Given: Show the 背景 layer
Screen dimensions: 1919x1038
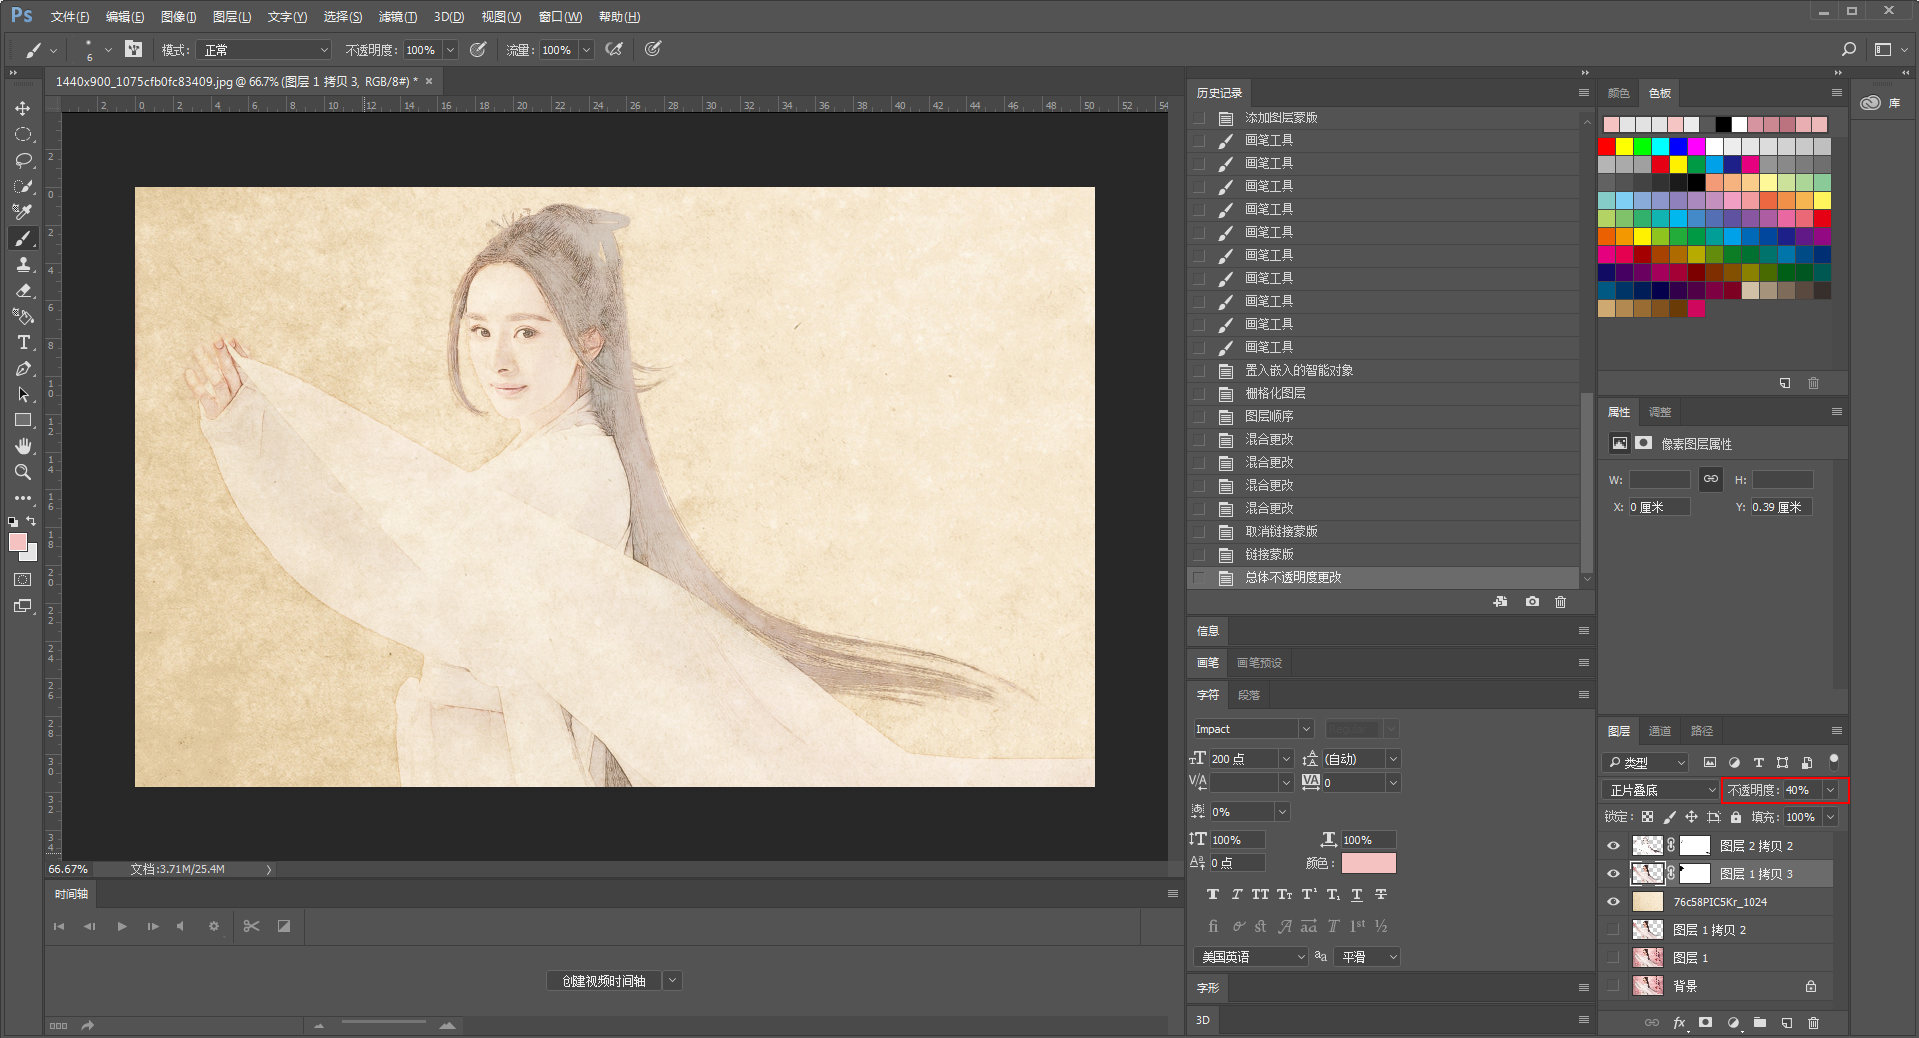Looking at the screenshot, I should [1613, 986].
